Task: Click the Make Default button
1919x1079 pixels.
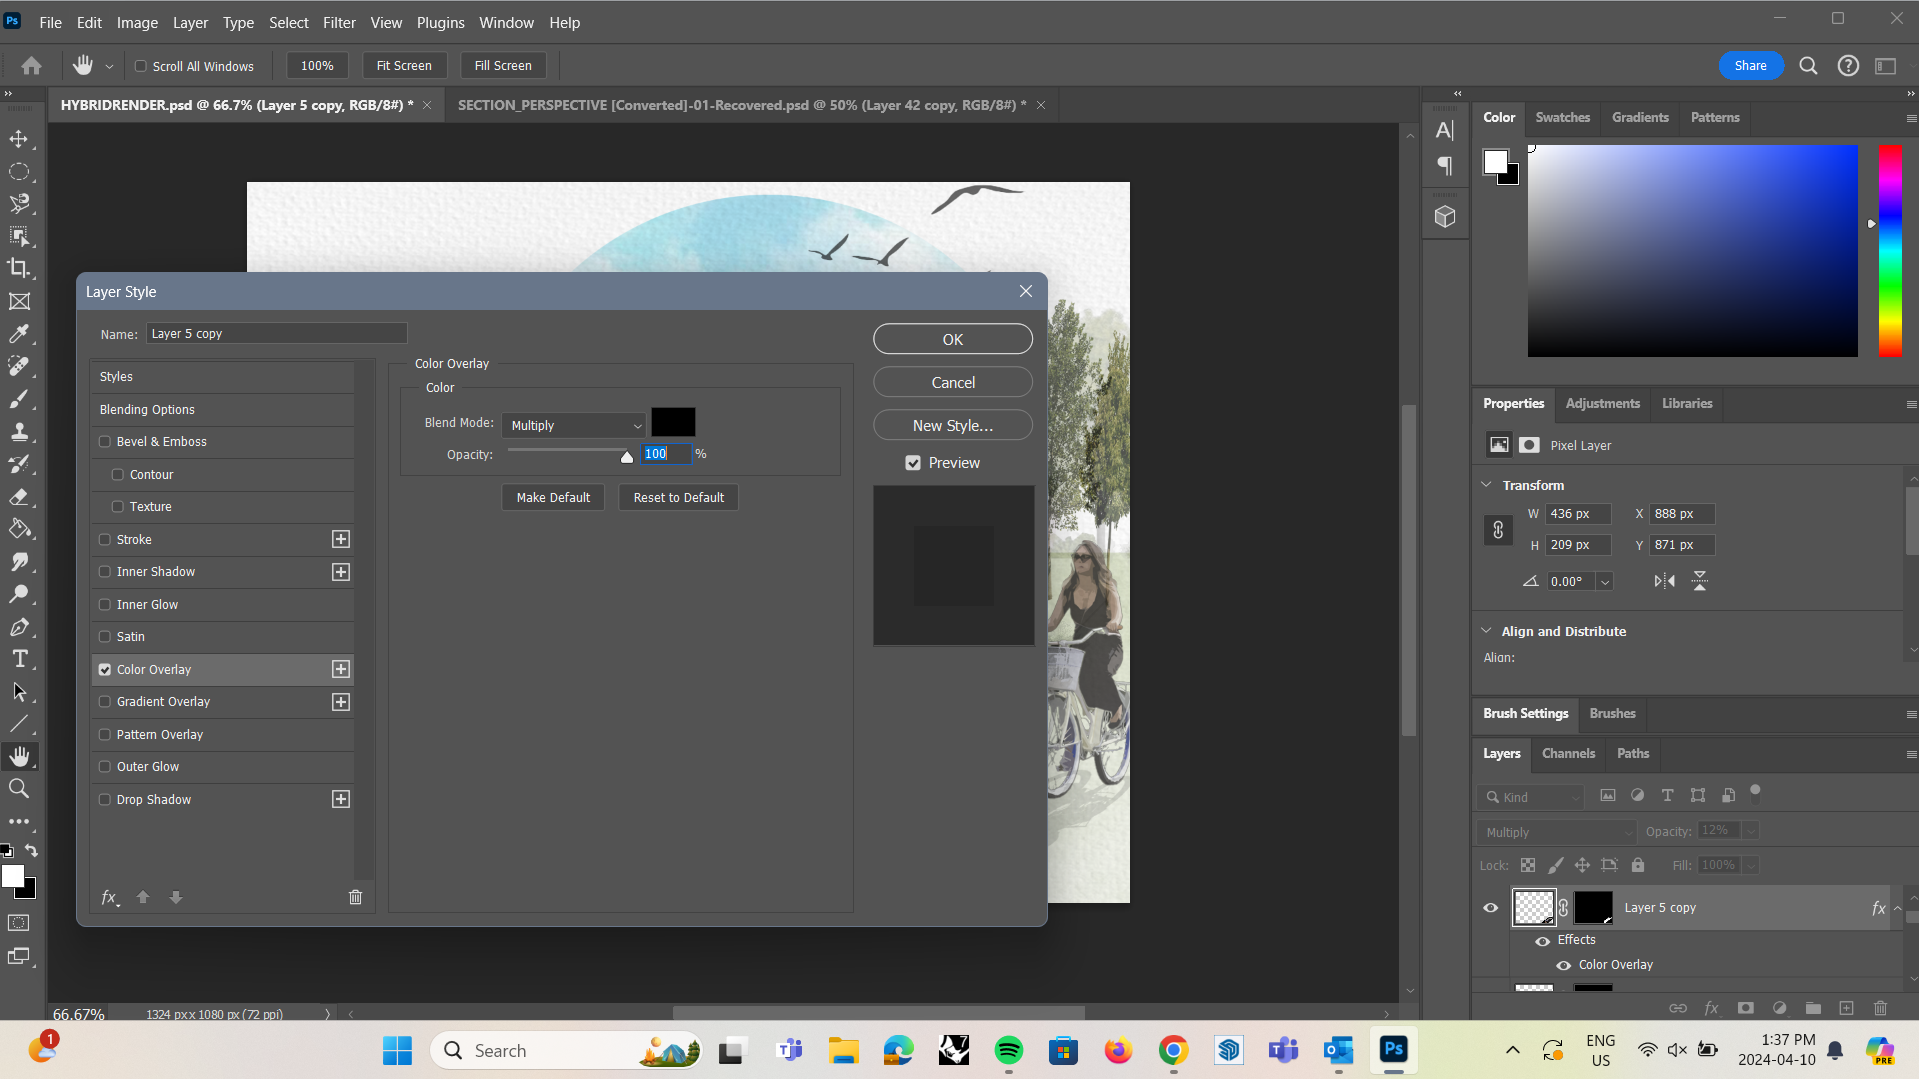Action: coord(552,497)
